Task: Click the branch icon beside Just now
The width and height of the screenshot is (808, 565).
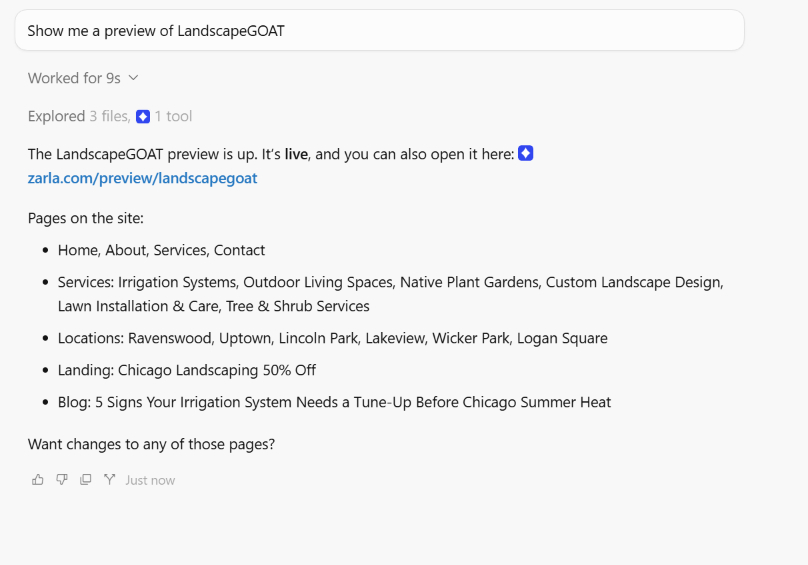Action: 109,480
